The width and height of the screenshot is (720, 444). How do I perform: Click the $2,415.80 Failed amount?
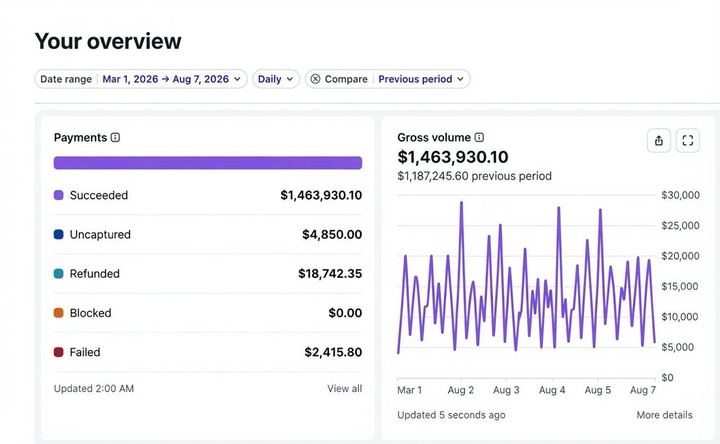333,352
